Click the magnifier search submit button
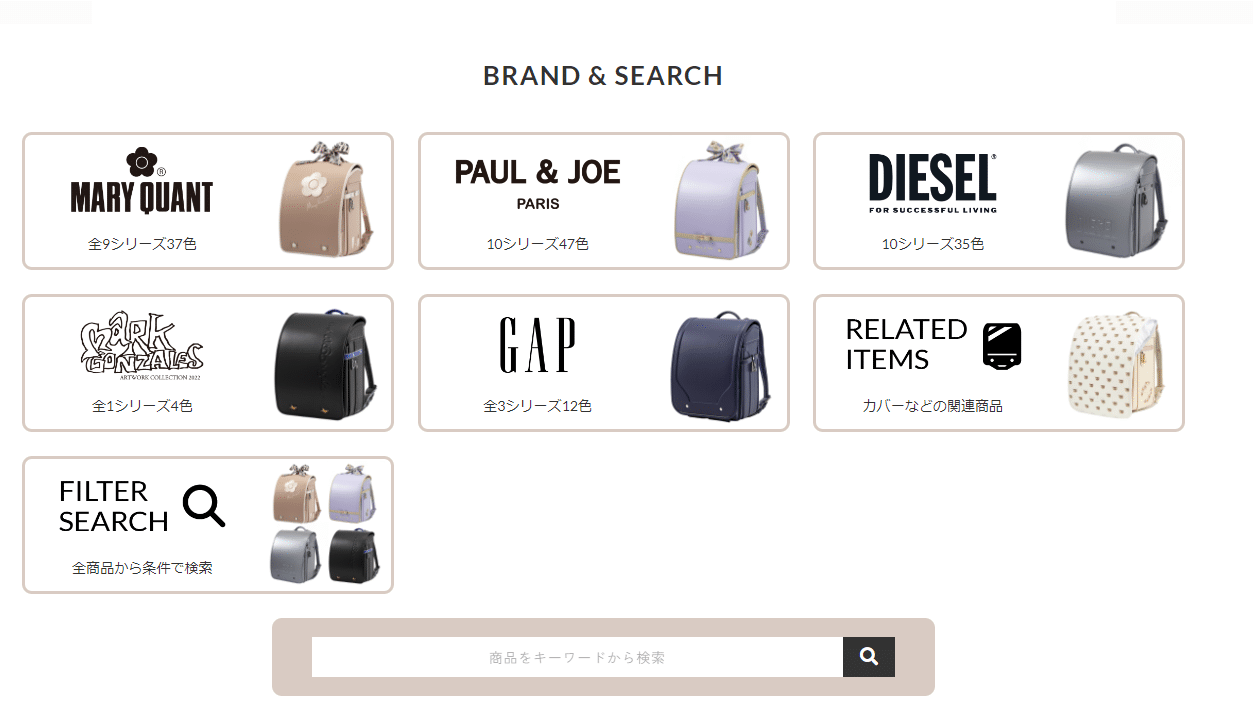This screenshot has height=716, width=1253. [868, 657]
